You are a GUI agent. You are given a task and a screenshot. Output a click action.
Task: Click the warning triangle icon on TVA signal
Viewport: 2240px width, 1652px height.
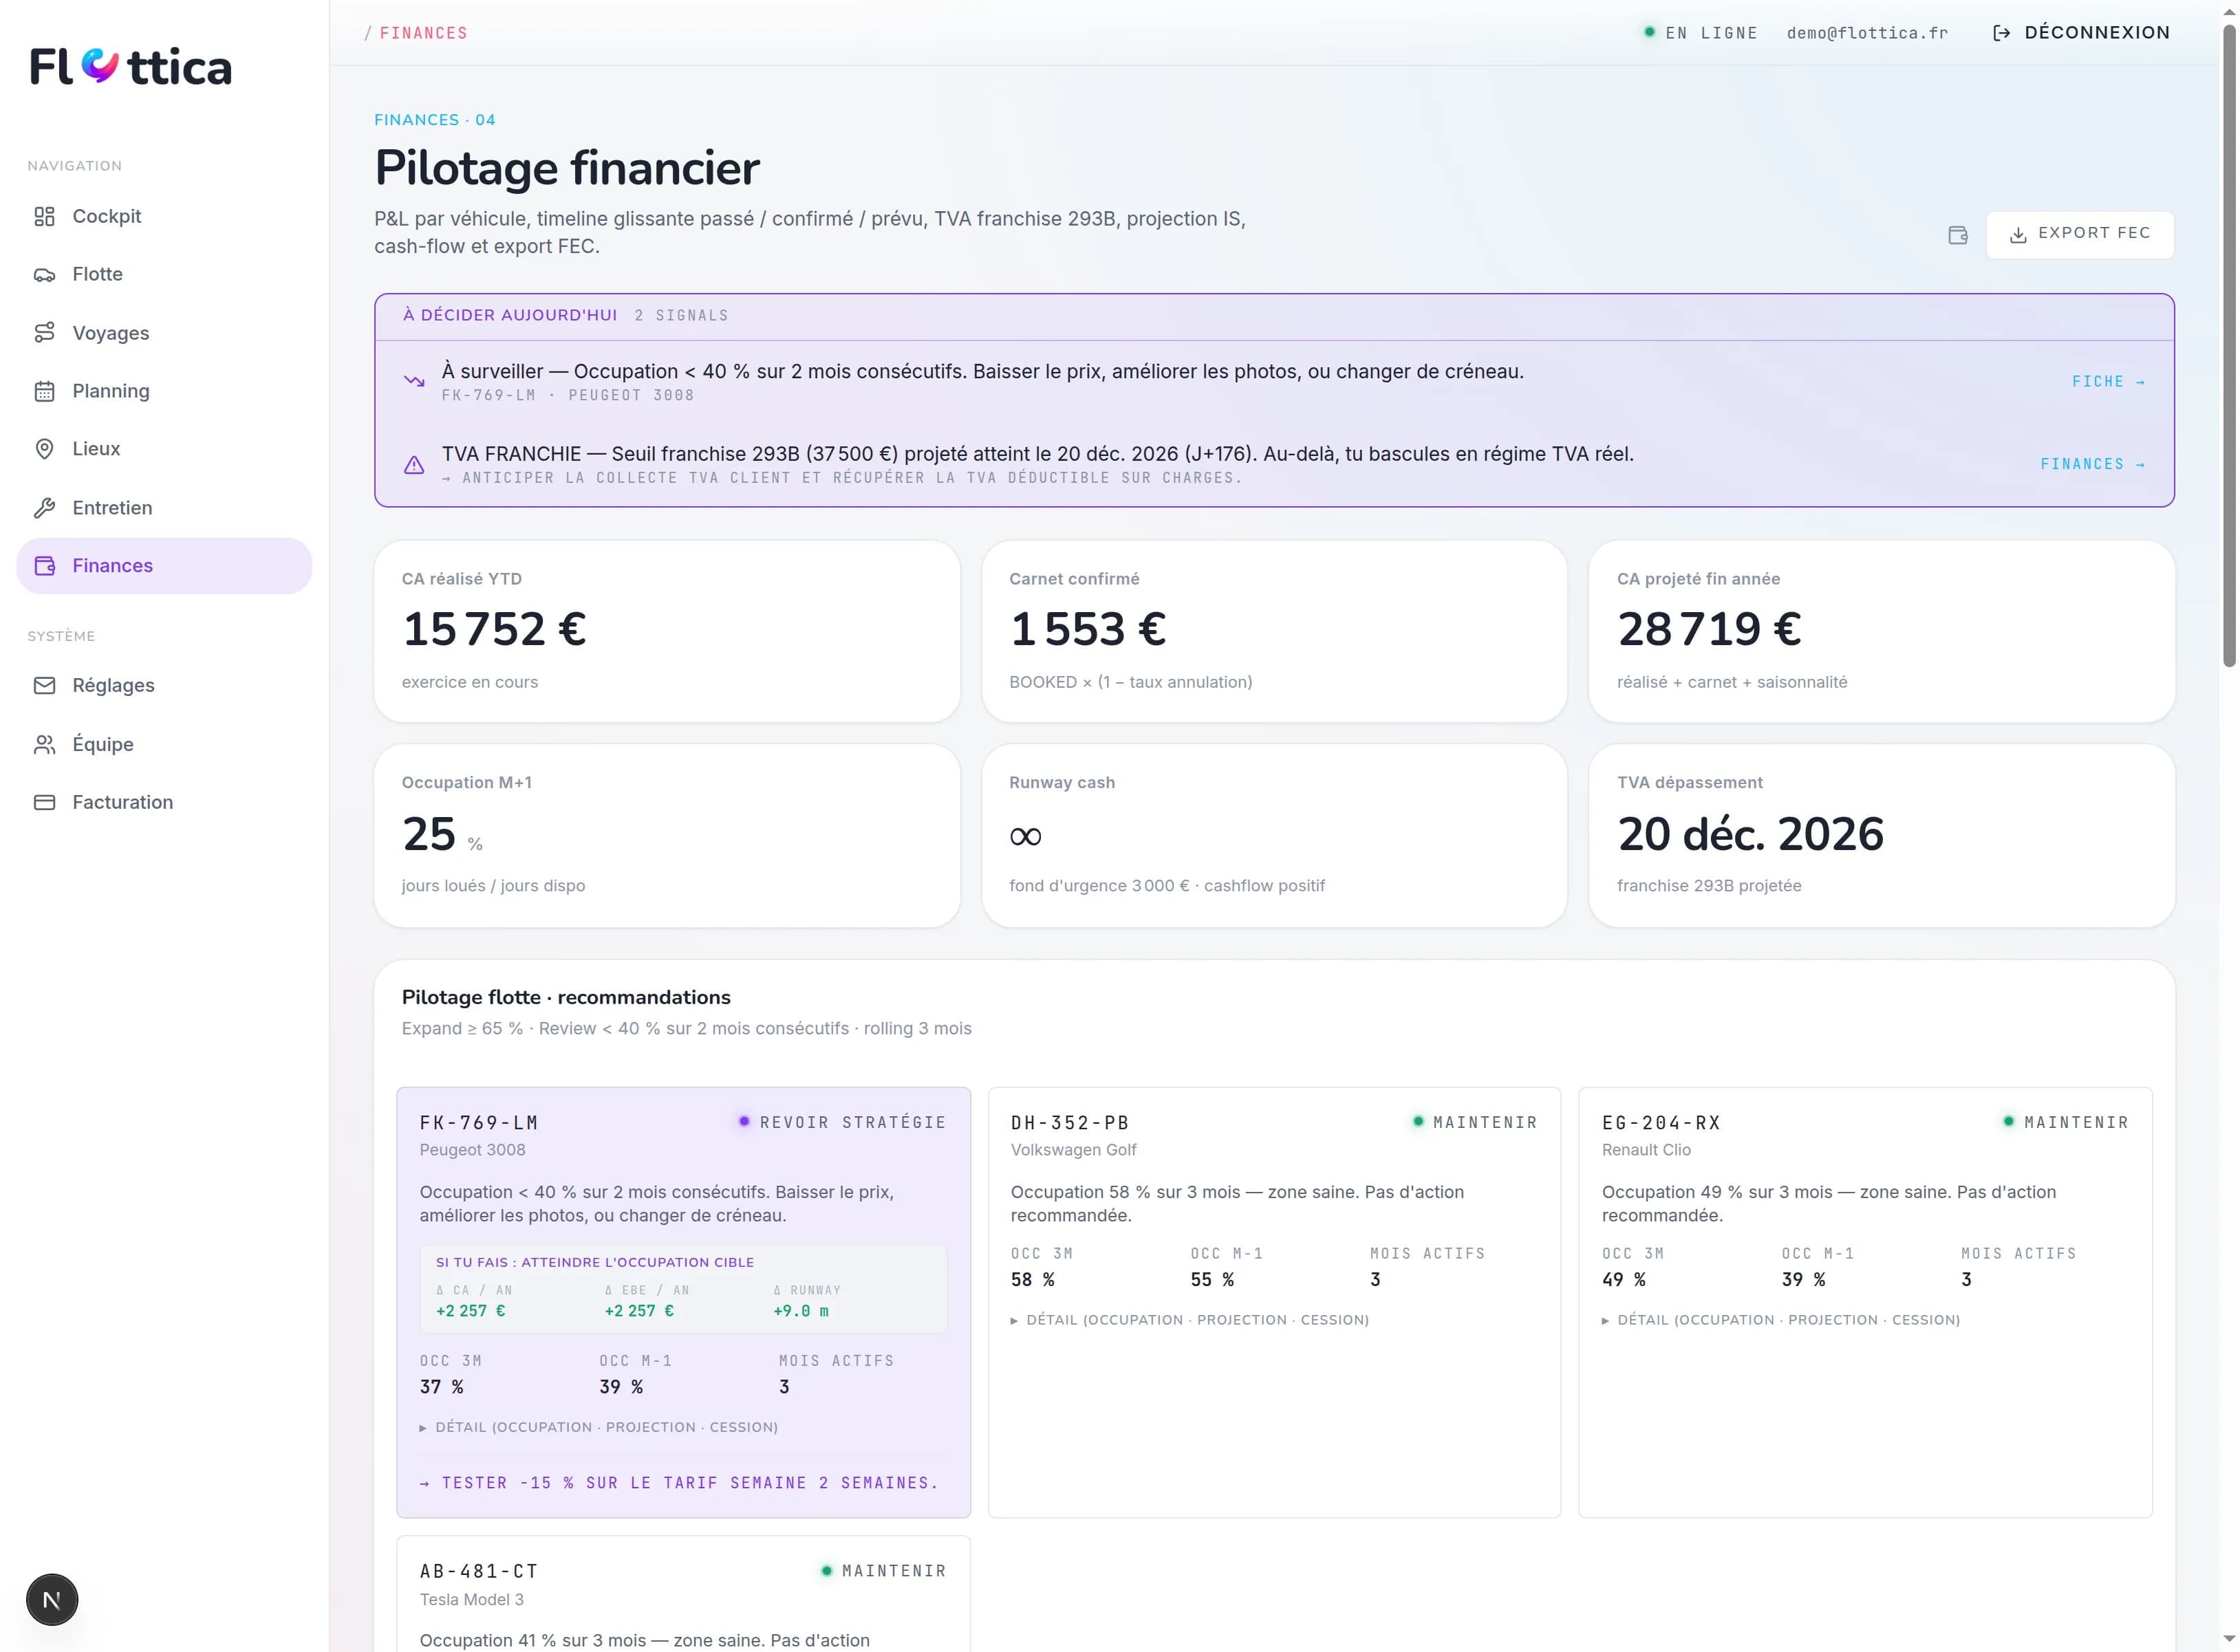[x=414, y=465]
